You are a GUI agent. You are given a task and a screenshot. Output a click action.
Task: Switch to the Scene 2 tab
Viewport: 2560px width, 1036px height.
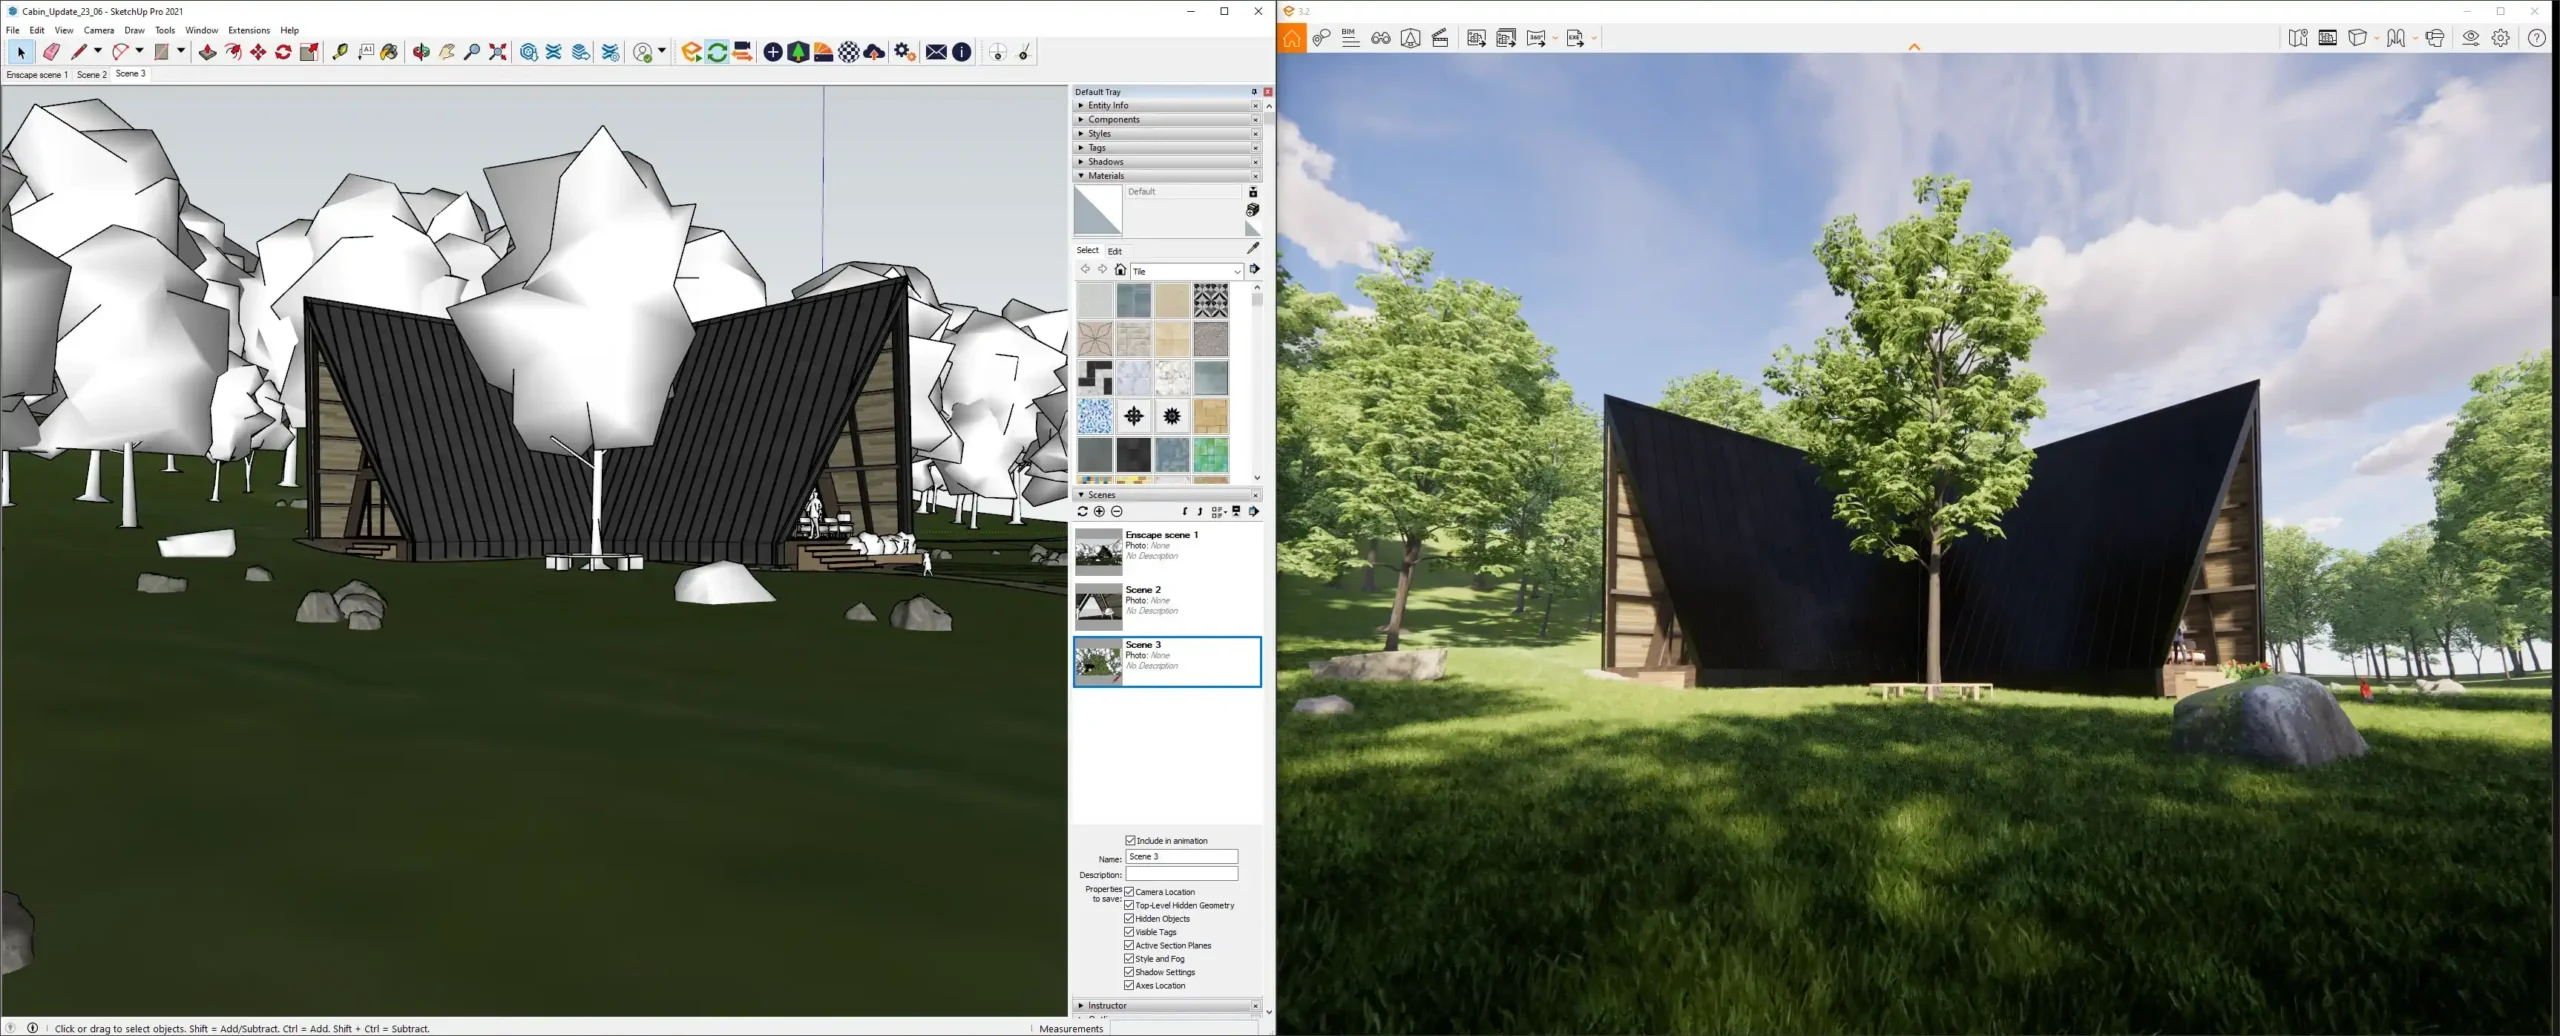tap(91, 74)
